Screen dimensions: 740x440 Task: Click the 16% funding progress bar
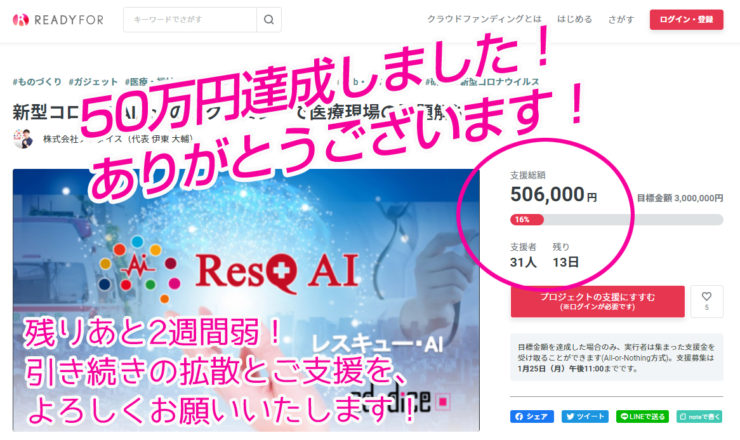tap(616, 220)
